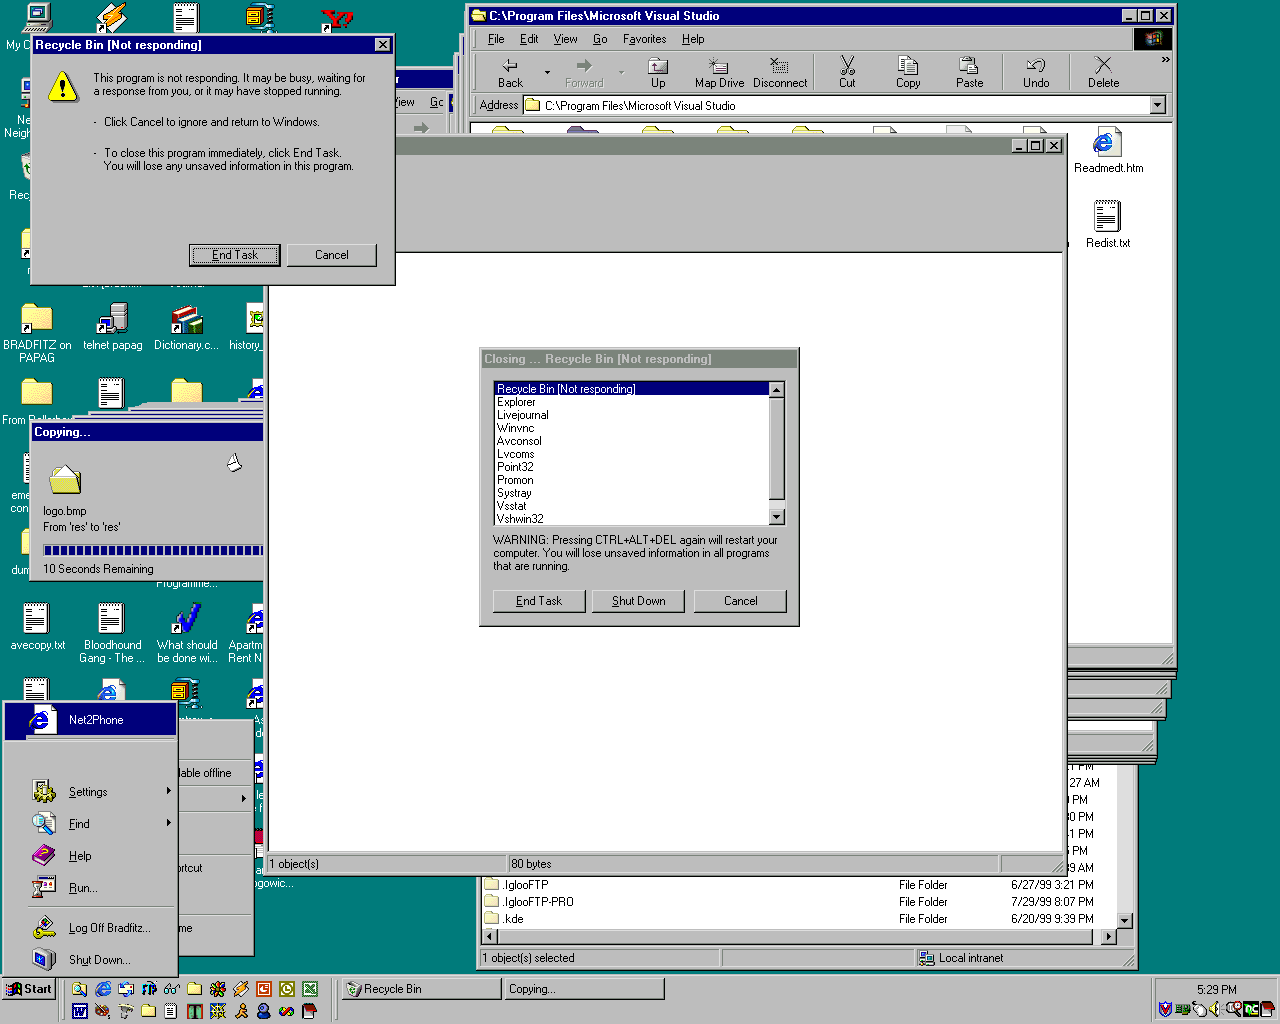Launch Word from quick launch bar

(80, 1011)
